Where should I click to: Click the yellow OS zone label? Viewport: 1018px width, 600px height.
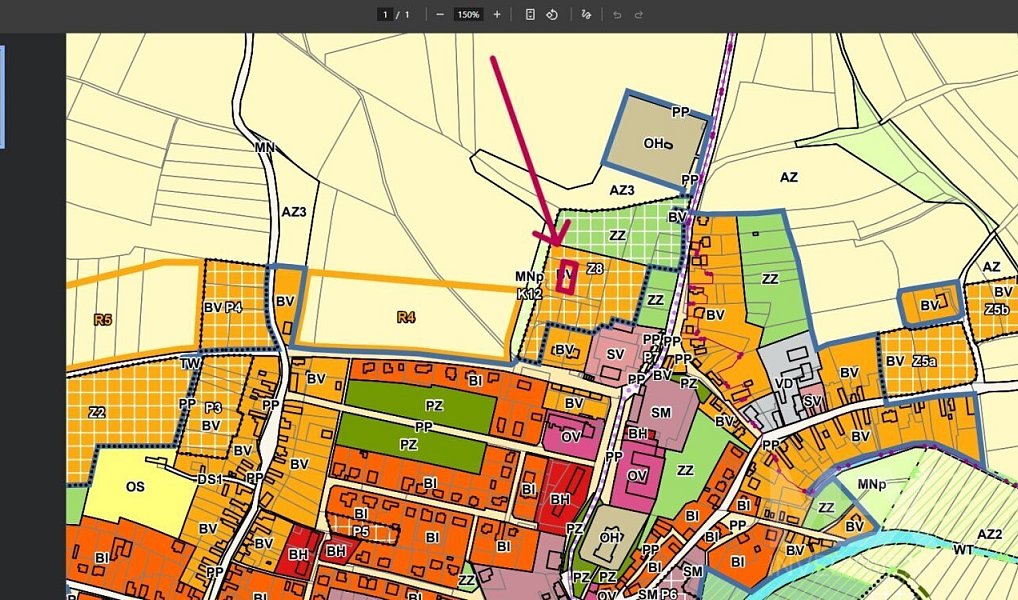tap(135, 486)
